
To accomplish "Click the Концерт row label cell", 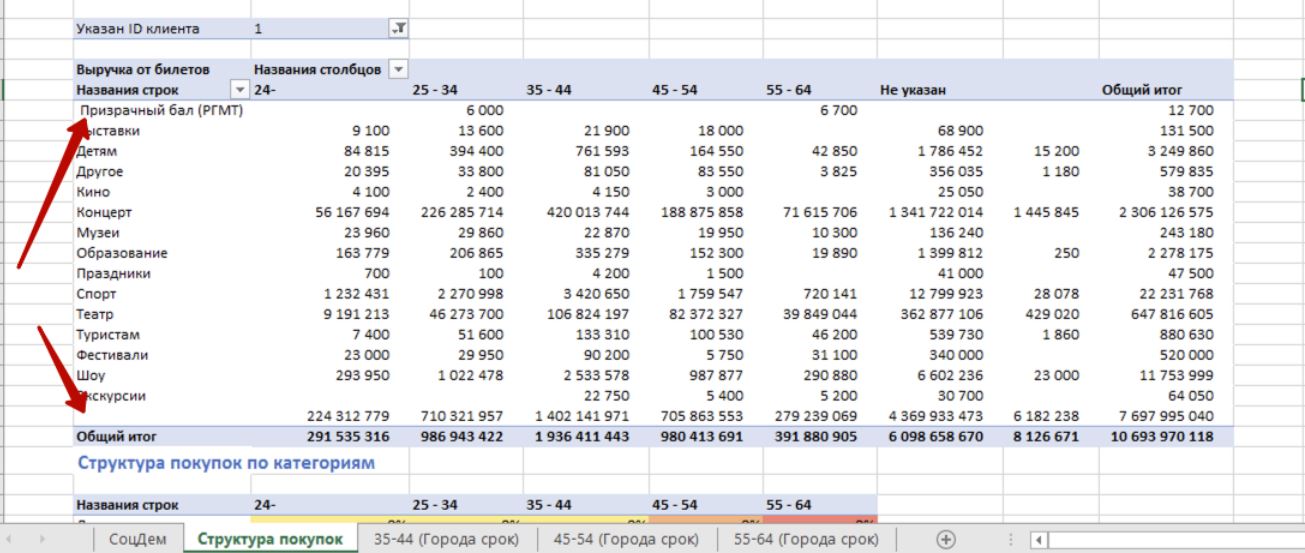I will coord(104,212).
